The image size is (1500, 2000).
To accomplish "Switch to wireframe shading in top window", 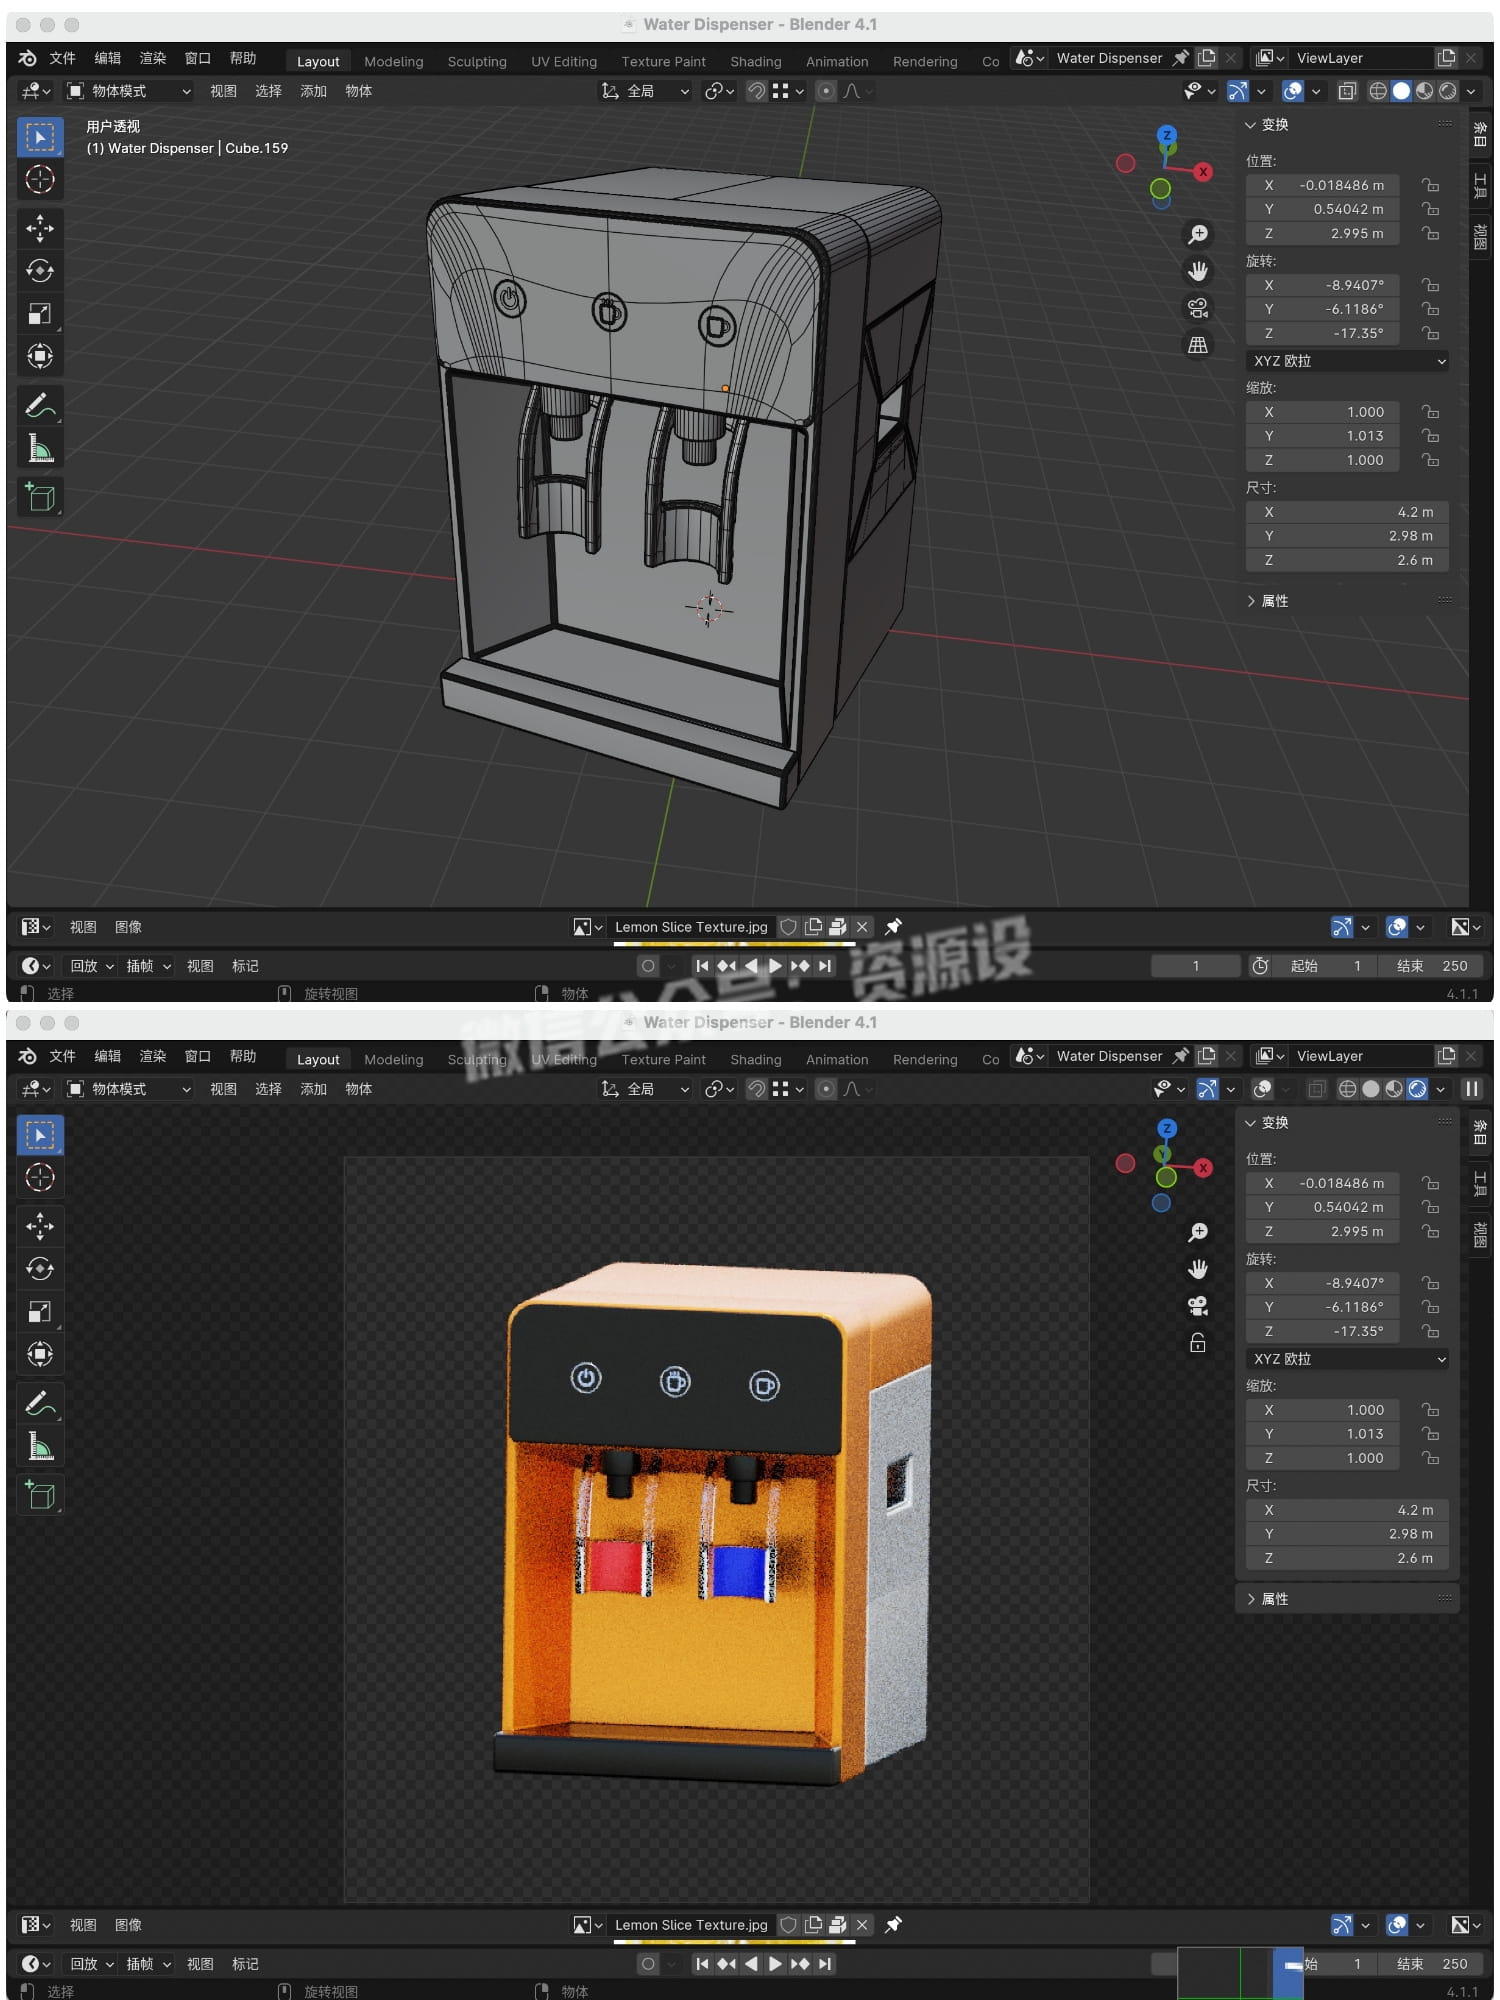I will [1377, 91].
